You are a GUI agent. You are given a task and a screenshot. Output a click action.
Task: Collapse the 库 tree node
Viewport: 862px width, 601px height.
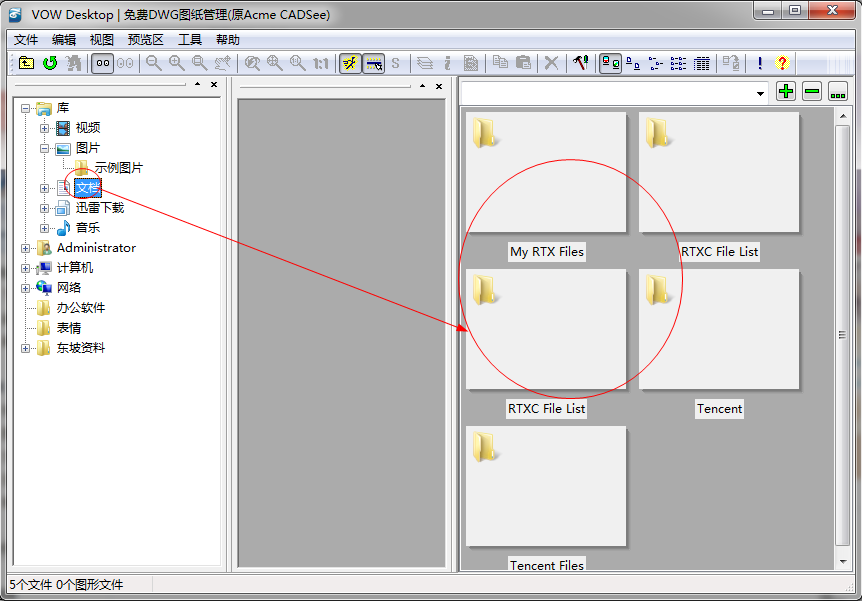(25, 108)
